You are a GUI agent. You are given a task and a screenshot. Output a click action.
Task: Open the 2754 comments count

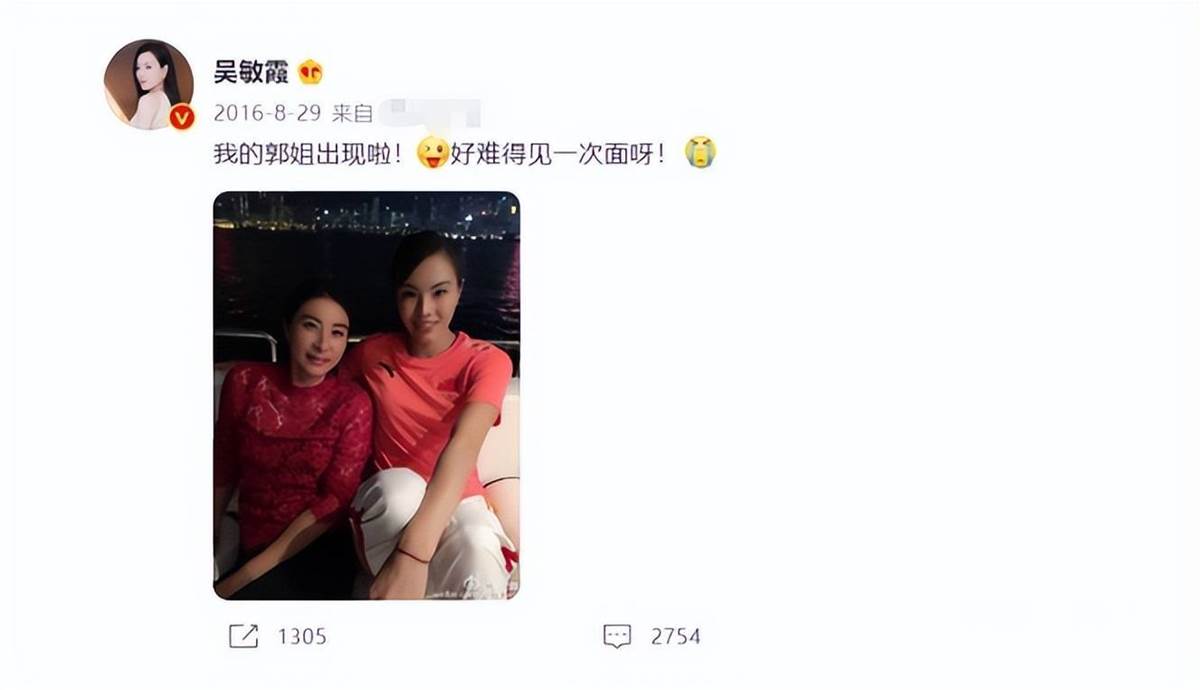pos(675,636)
